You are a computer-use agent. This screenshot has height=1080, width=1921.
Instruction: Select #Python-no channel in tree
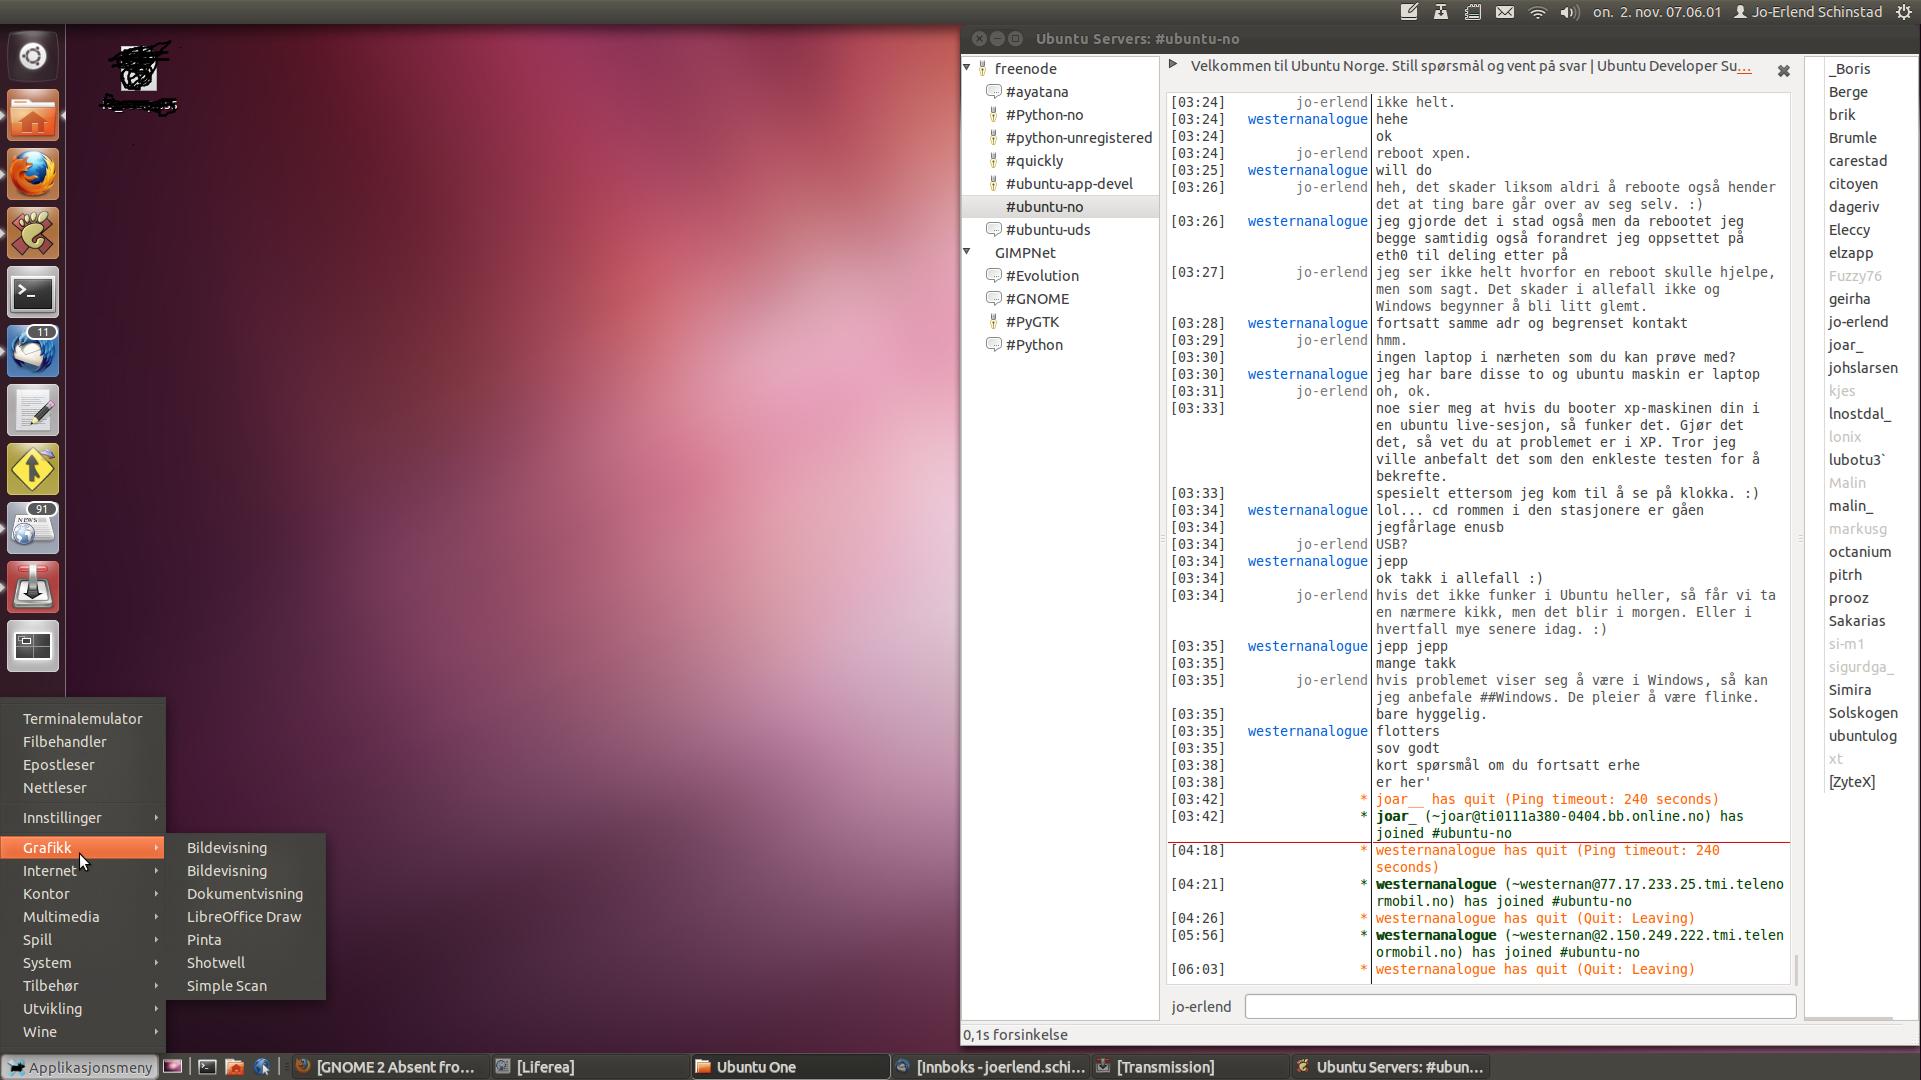[1044, 115]
